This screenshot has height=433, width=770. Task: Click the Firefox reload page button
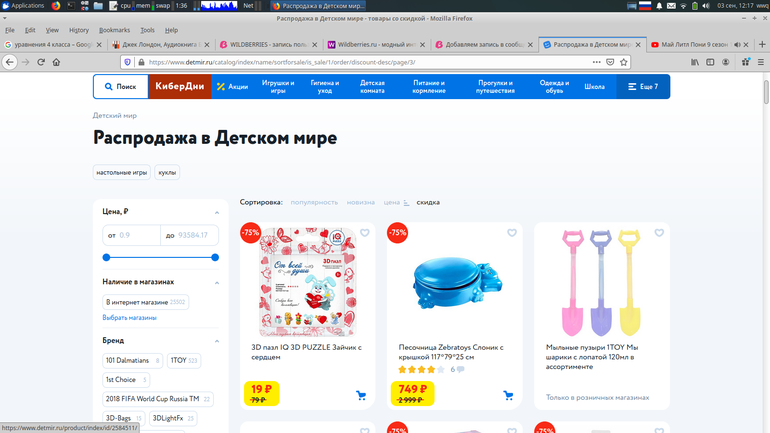point(41,62)
